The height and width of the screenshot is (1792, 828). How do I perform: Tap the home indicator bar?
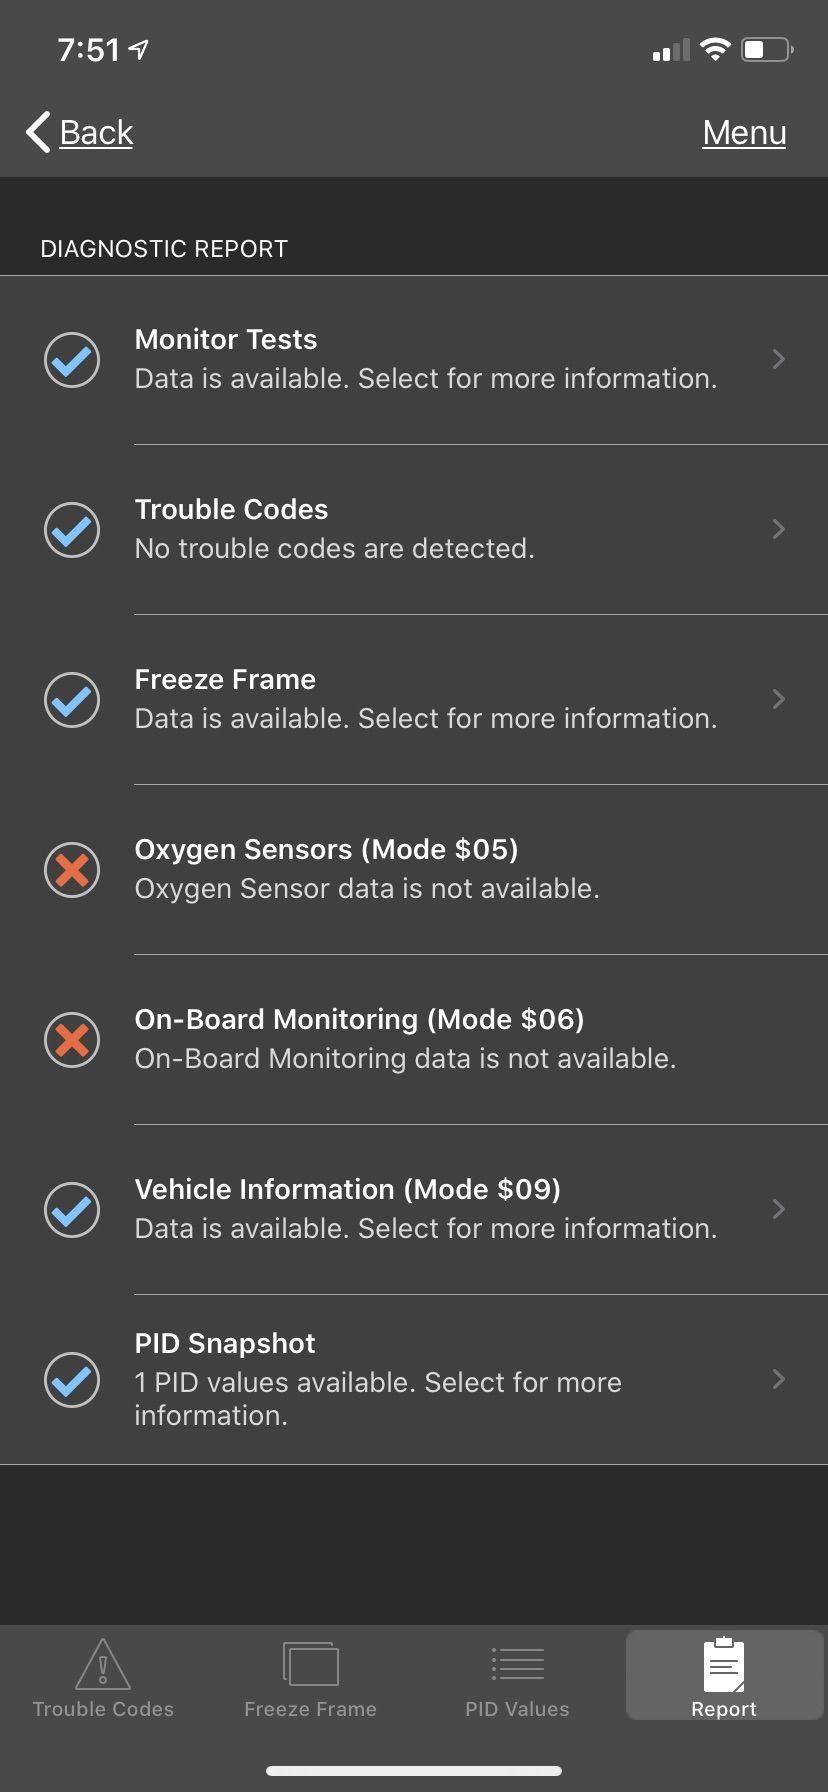click(414, 1771)
